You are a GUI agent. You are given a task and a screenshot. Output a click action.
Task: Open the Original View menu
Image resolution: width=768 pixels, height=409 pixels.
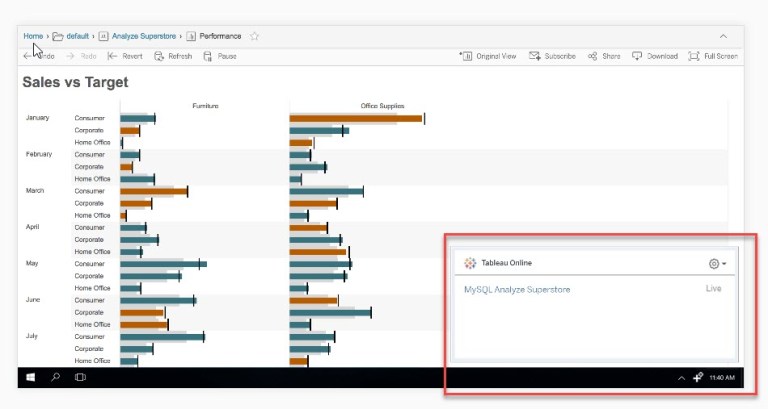[x=489, y=56]
